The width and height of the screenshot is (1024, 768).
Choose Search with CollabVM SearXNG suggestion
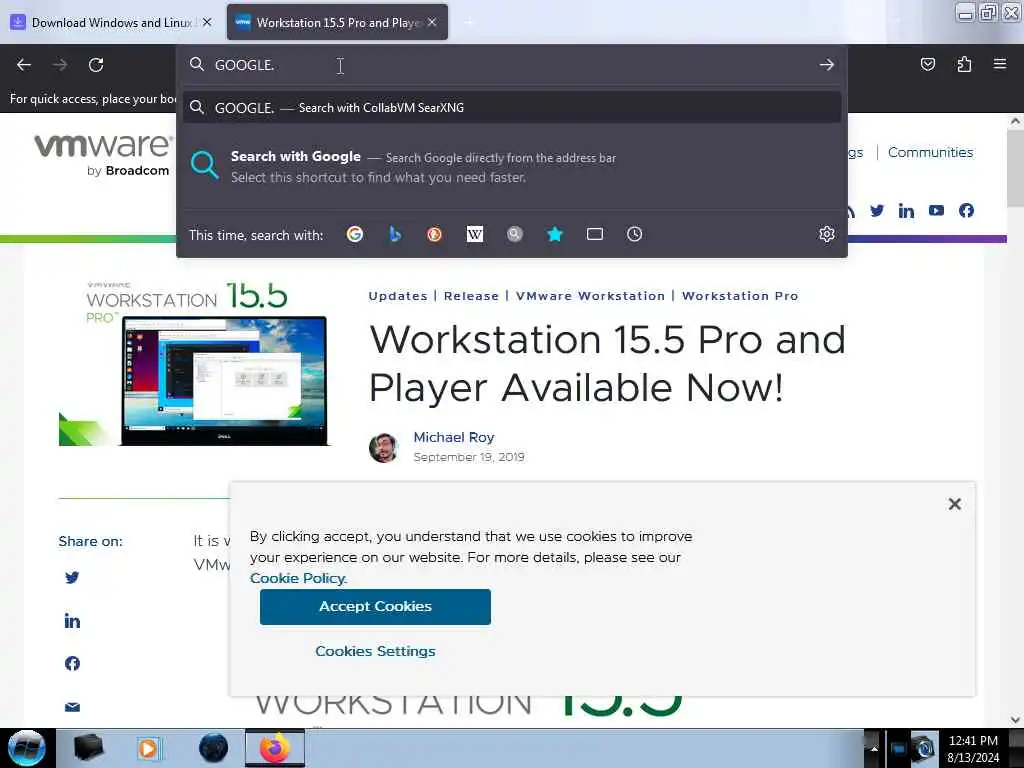pyautogui.click(x=512, y=108)
